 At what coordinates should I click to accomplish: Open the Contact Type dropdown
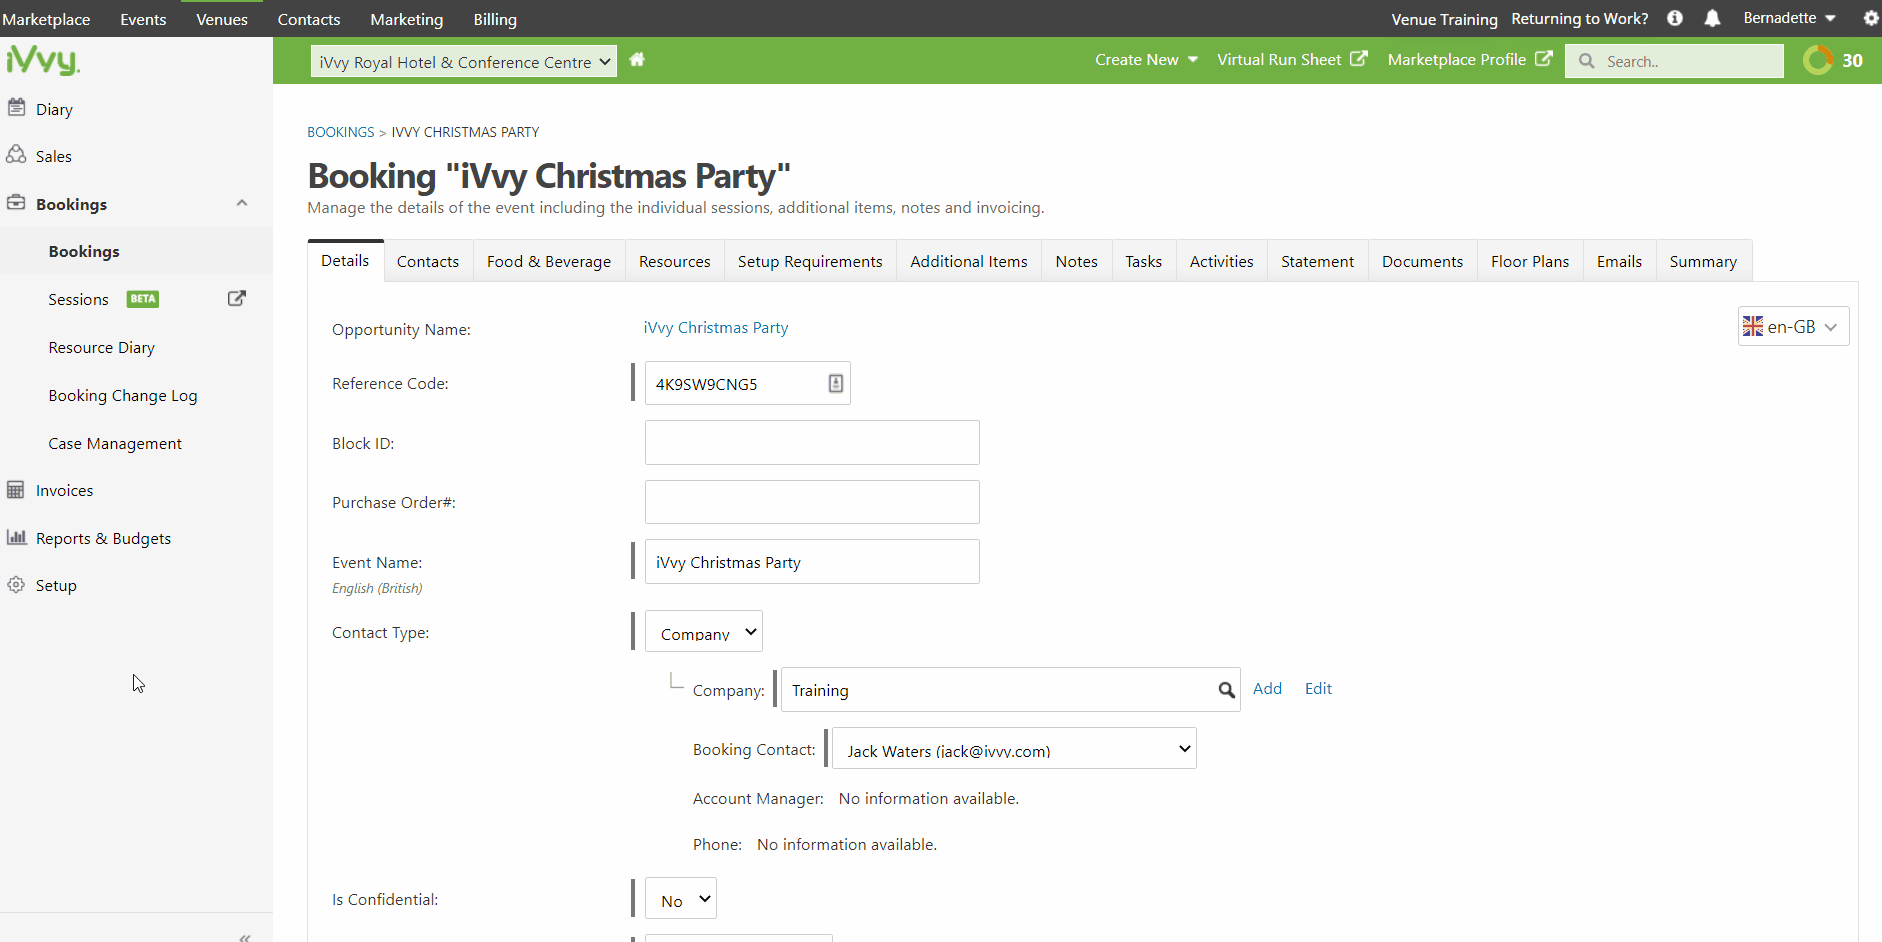(x=704, y=632)
